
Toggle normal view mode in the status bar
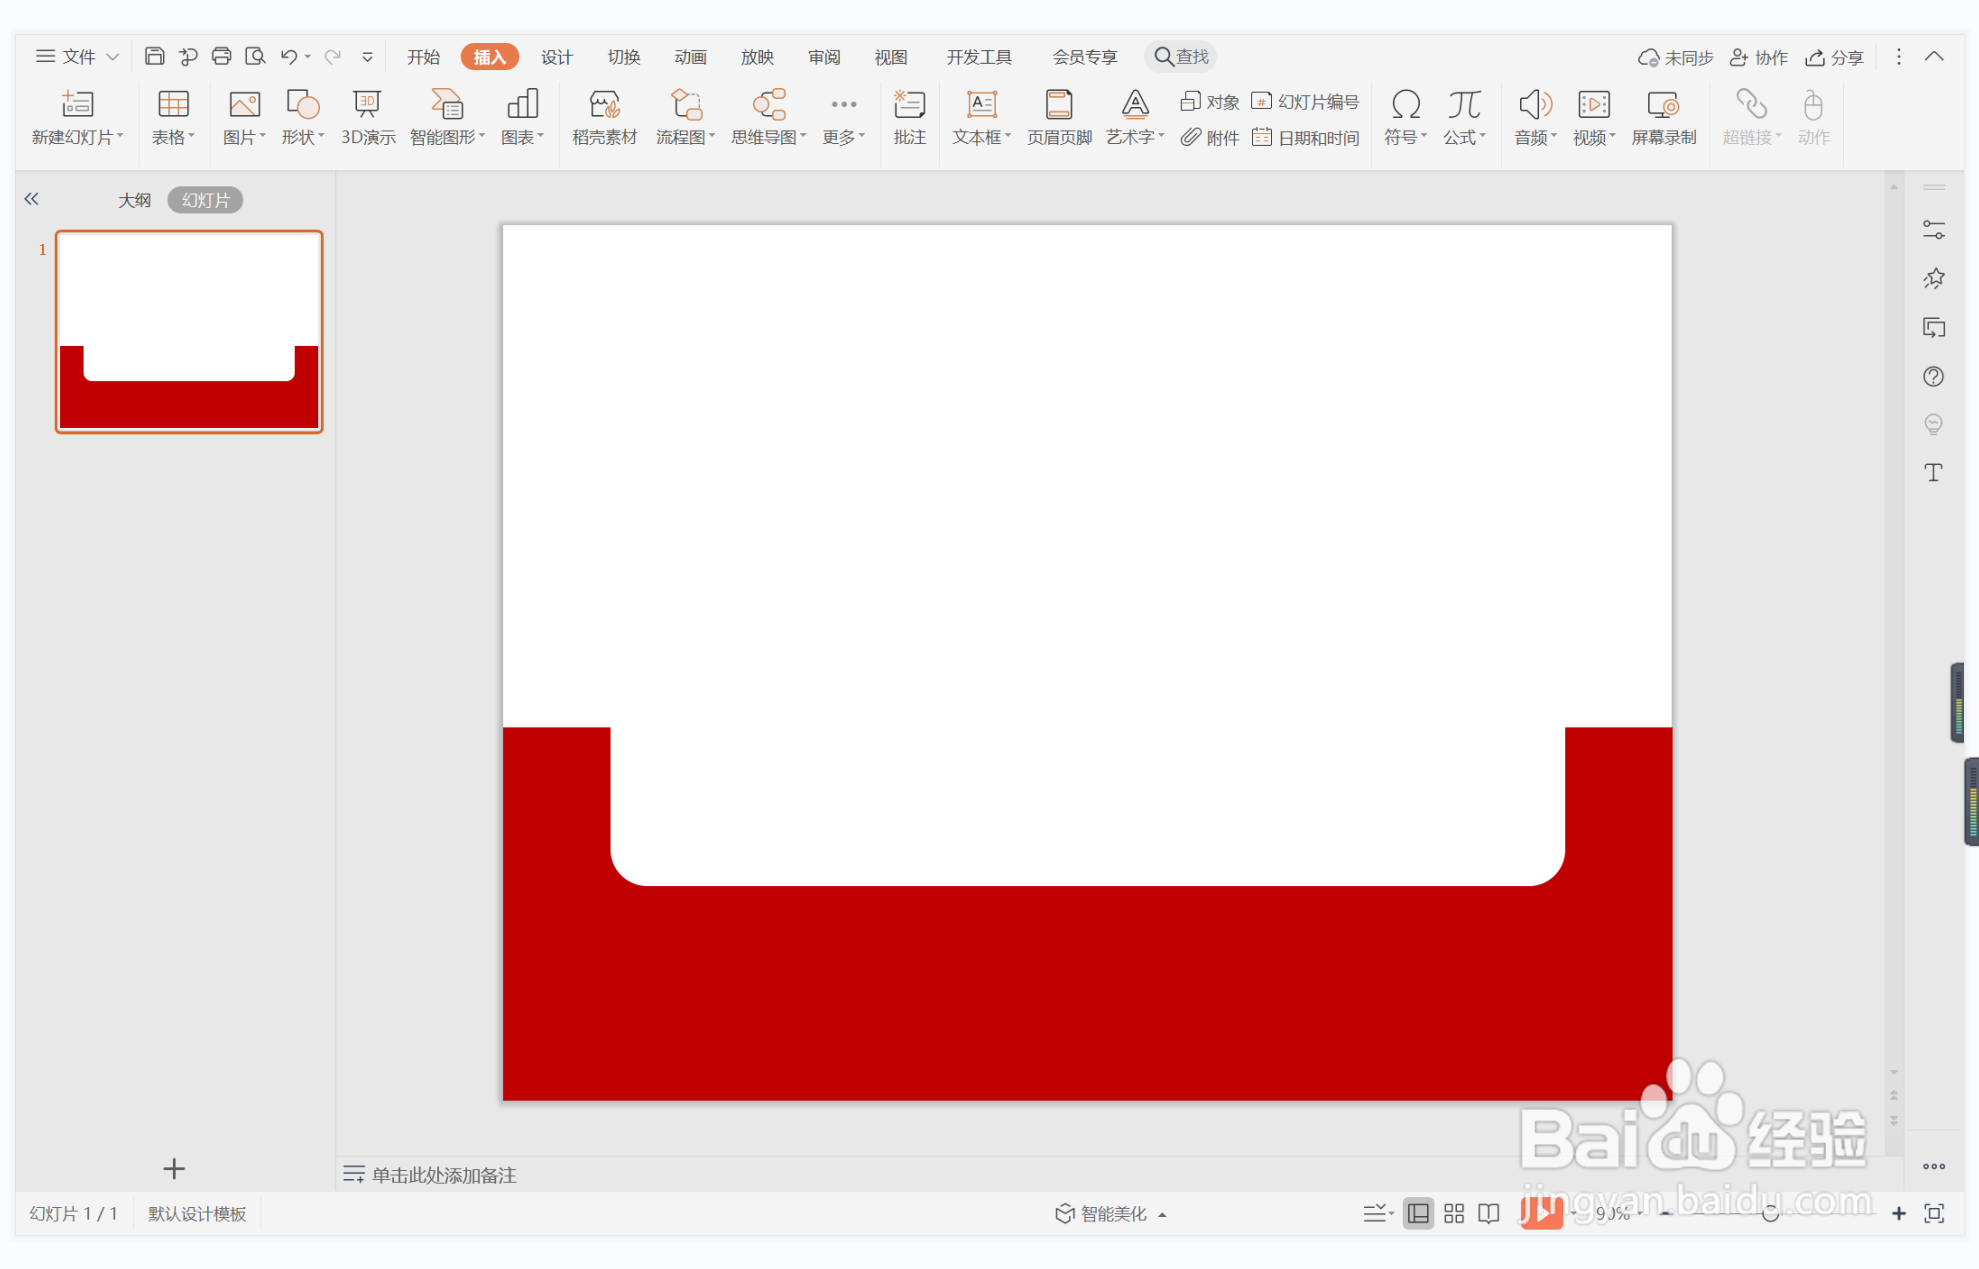[1418, 1213]
